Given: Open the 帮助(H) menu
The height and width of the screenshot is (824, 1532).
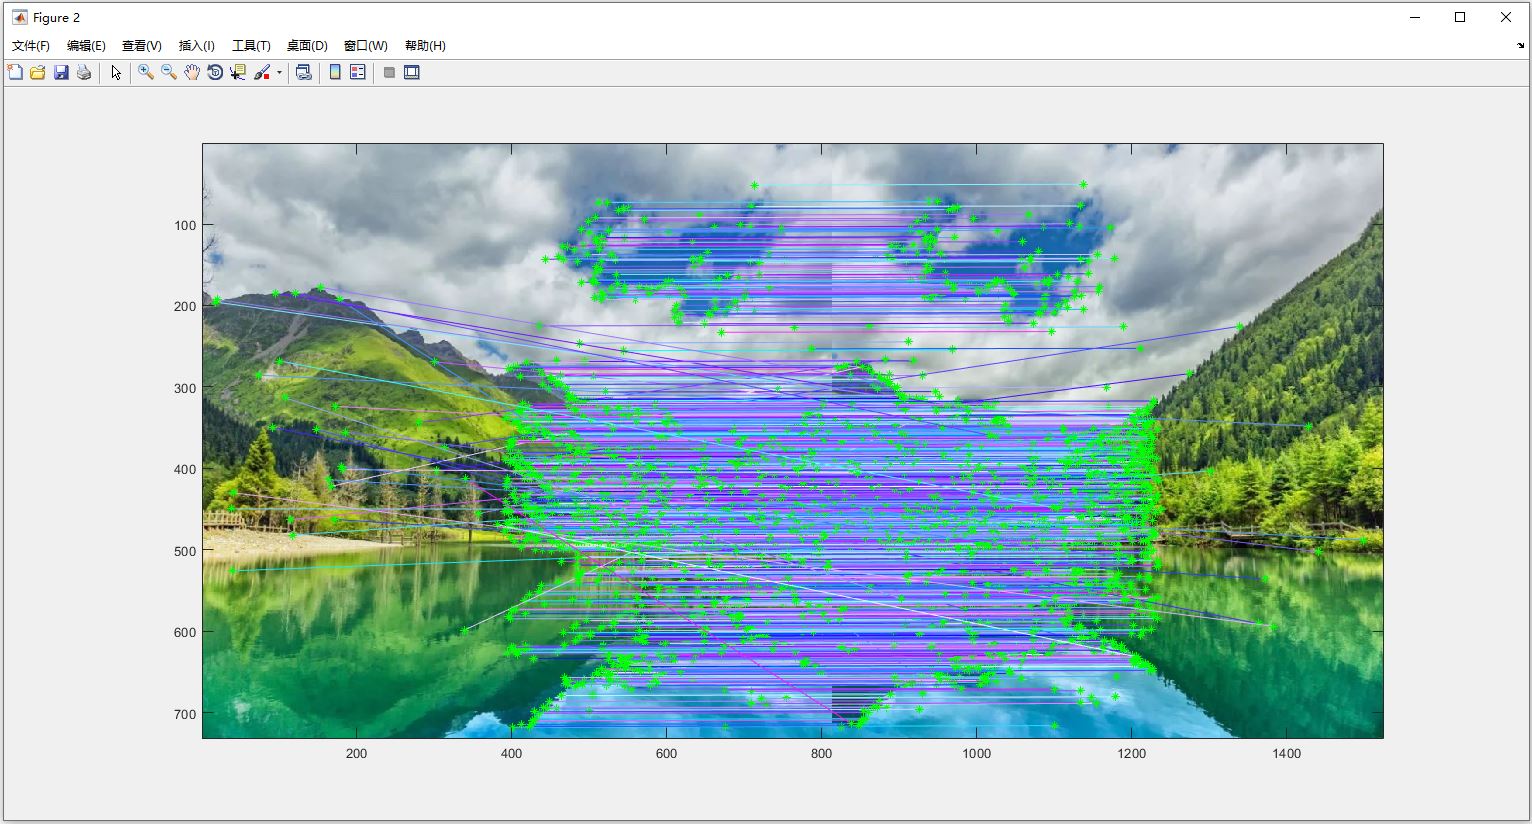Looking at the screenshot, I should coord(425,45).
